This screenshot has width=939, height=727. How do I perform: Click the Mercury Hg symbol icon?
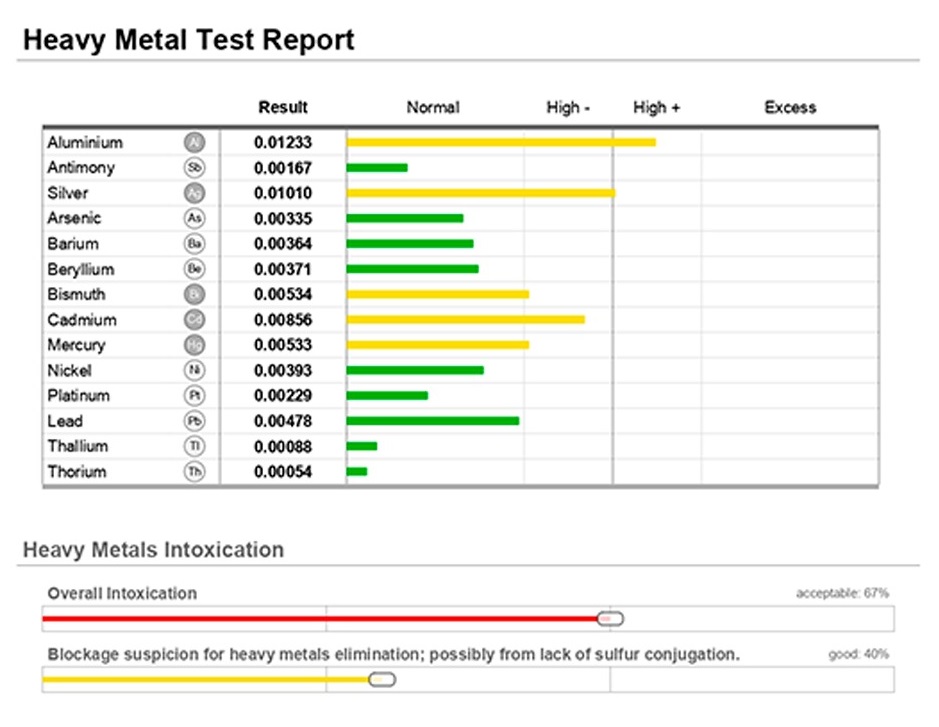point(194,345)
